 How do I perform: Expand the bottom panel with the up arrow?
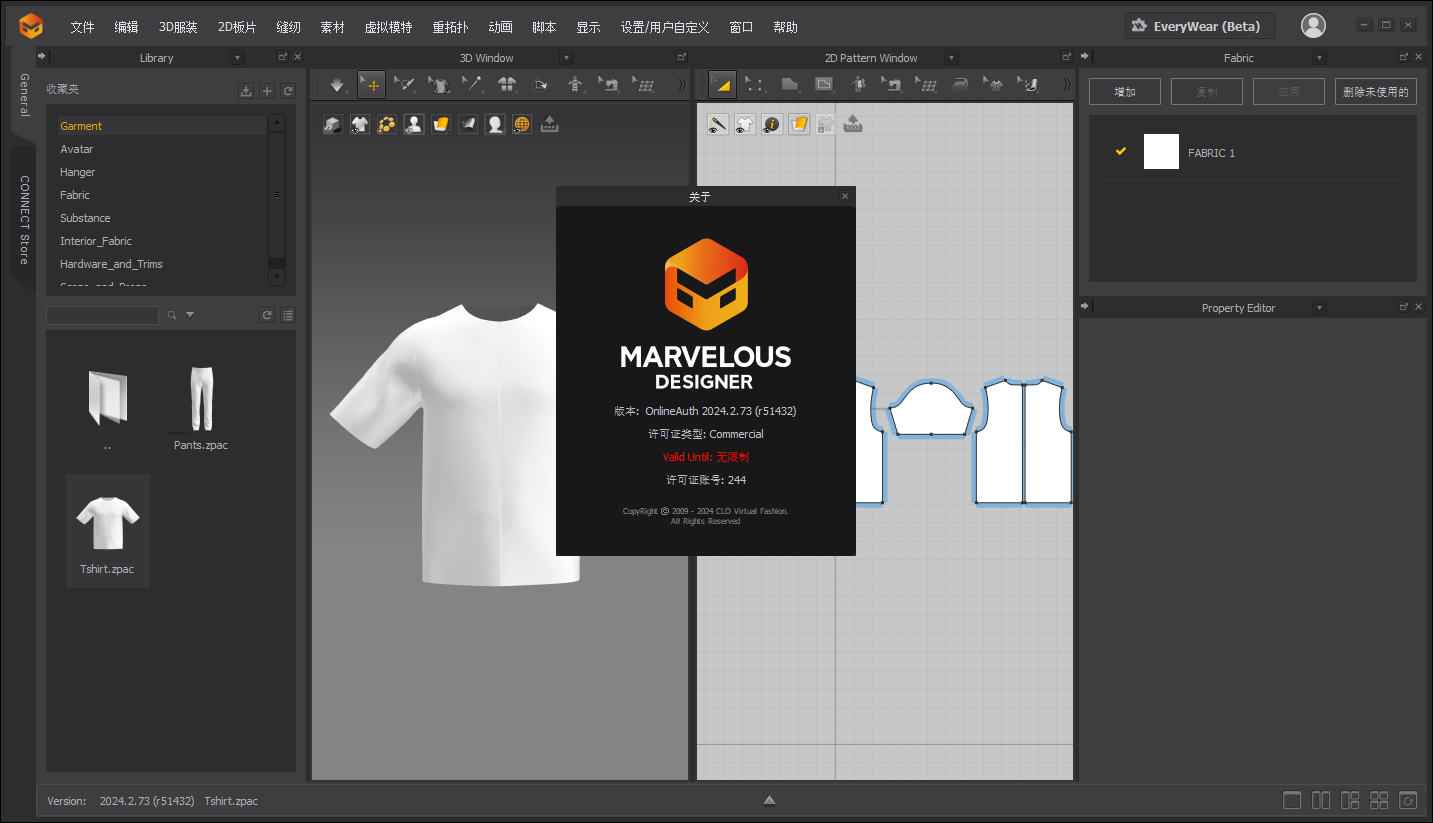pos(769,800)
